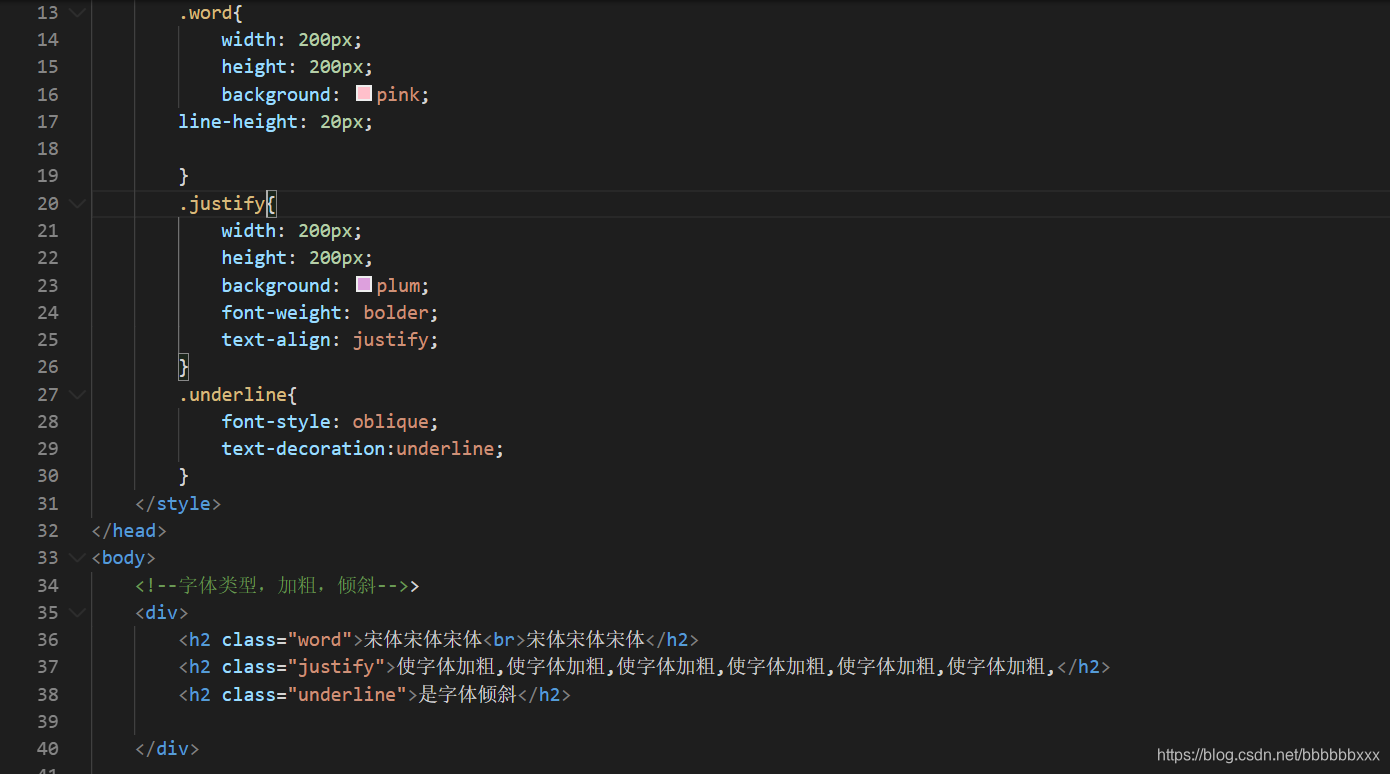Click line number 39 in gutter

click(x=47, y=722)
